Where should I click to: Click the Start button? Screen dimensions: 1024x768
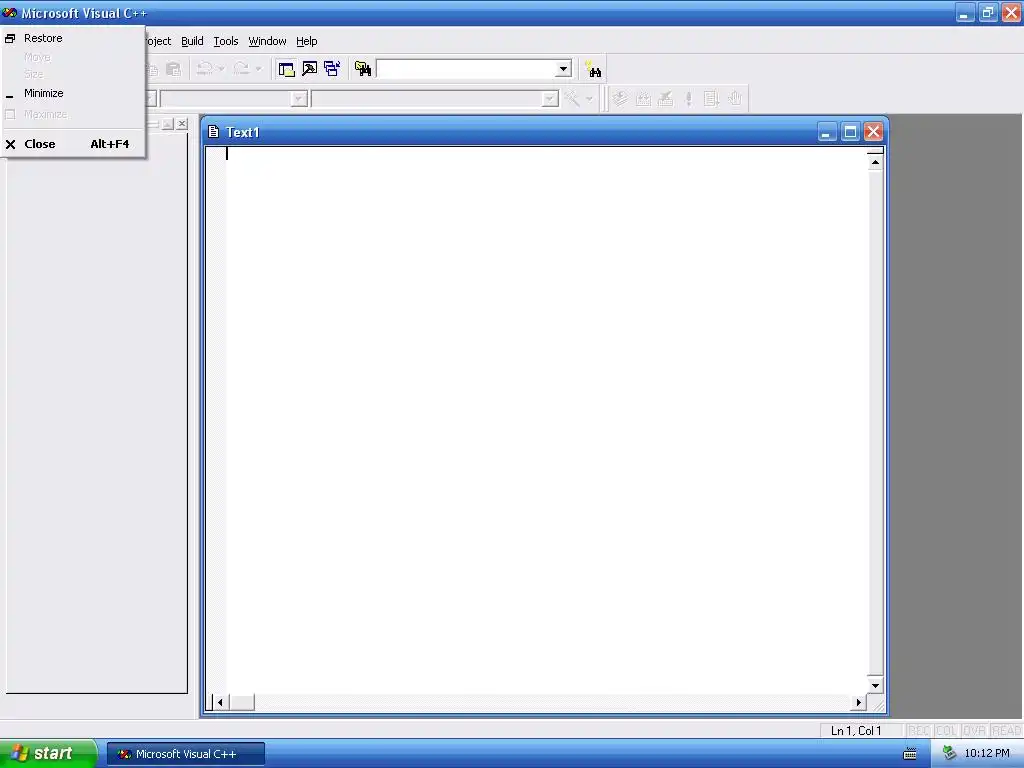coord(48,754)
